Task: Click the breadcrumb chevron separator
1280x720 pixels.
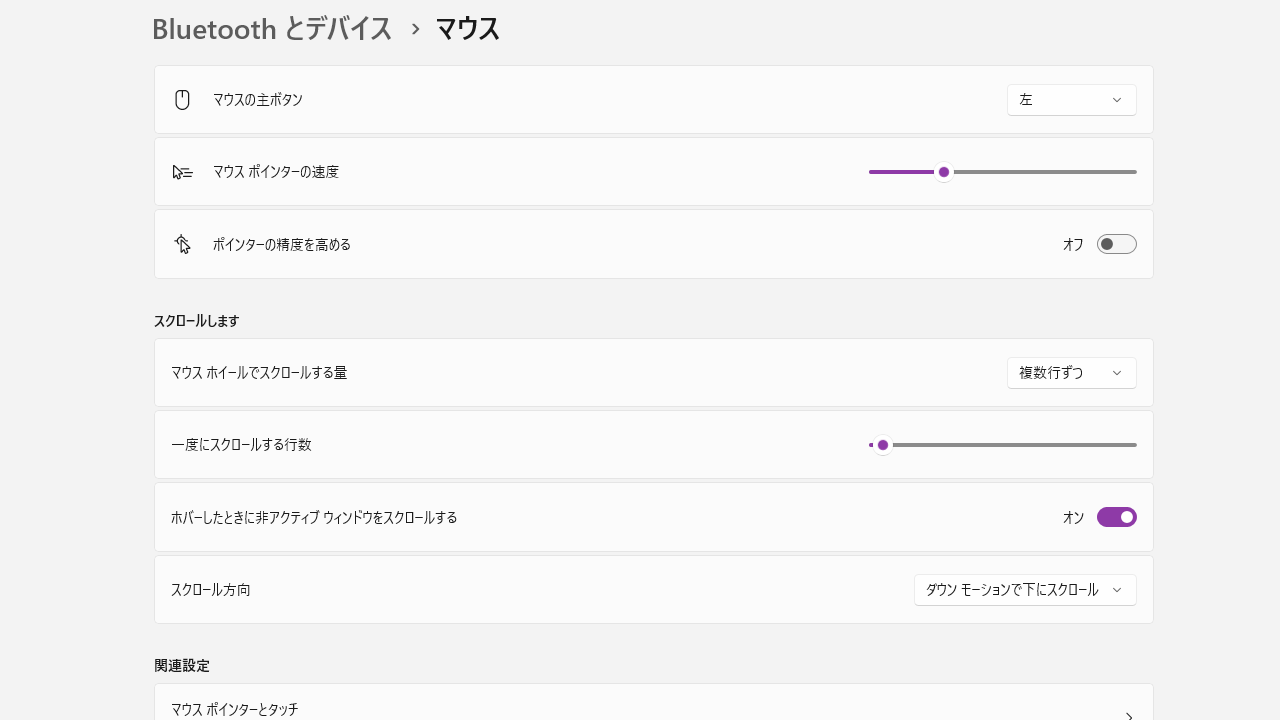Action: [416, 29]
